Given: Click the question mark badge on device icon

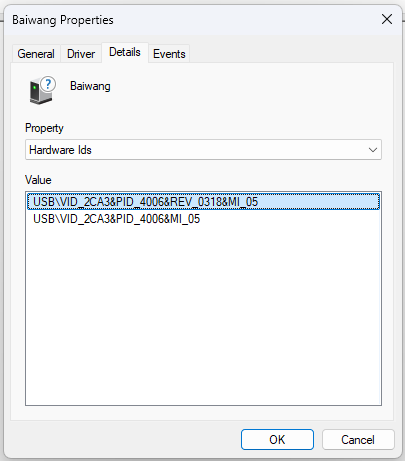Looking at the screenshot, I should [49, 84].
